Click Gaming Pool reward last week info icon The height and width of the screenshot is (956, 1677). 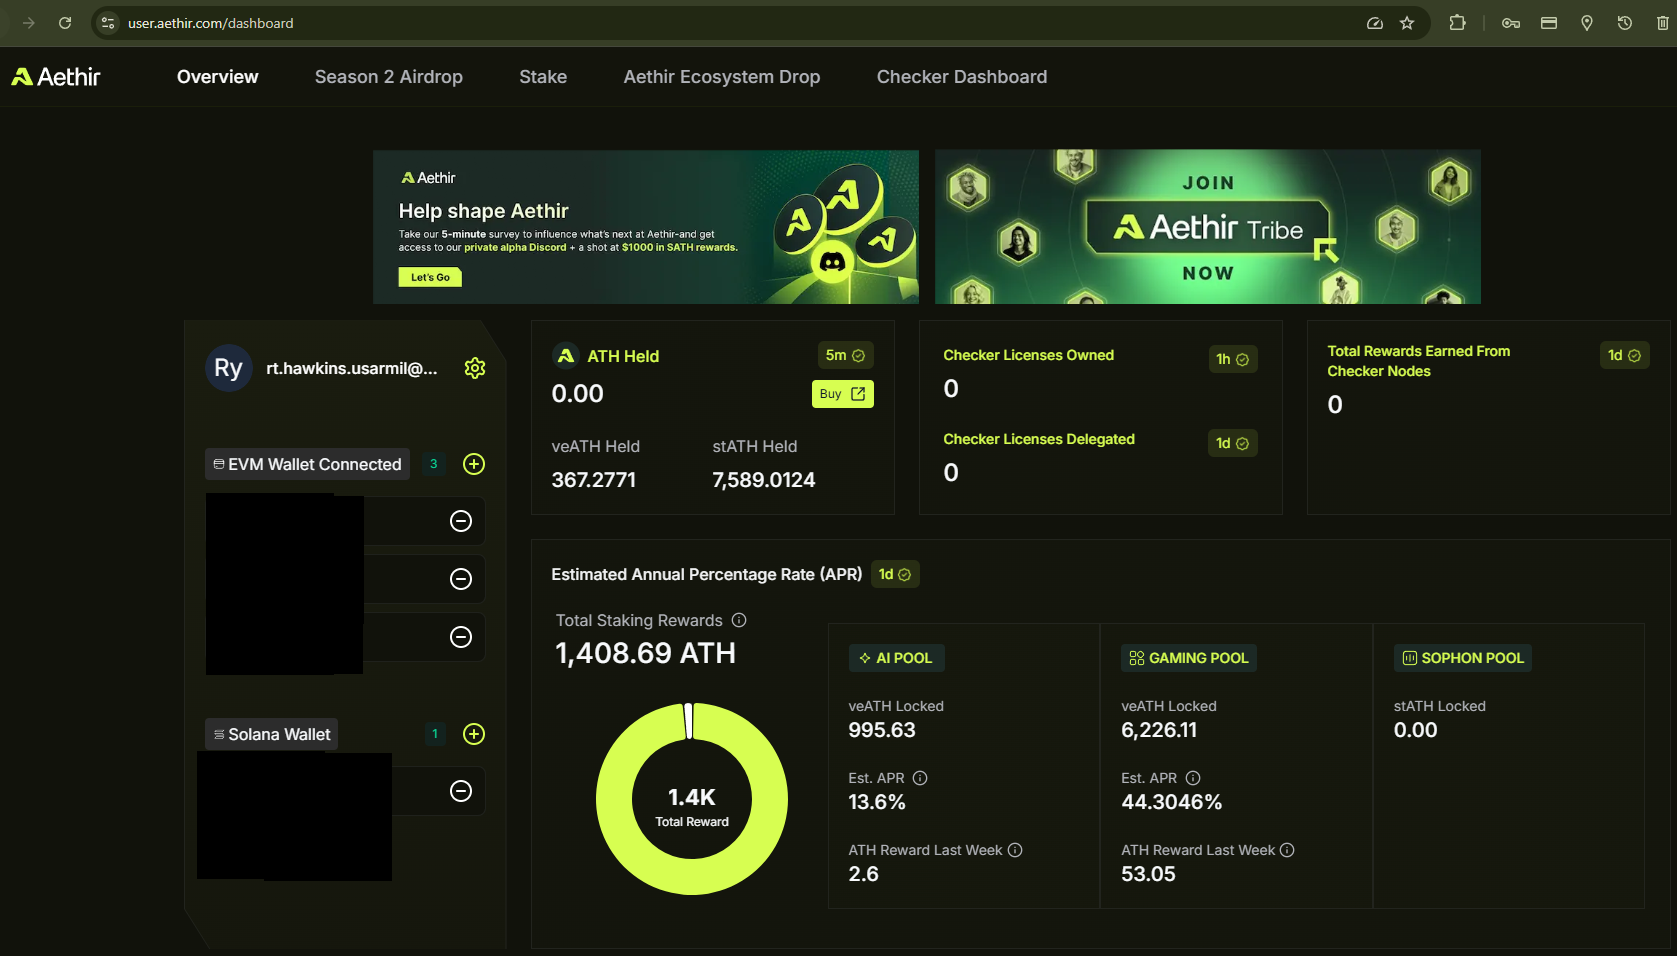[x=1287, y=850]
